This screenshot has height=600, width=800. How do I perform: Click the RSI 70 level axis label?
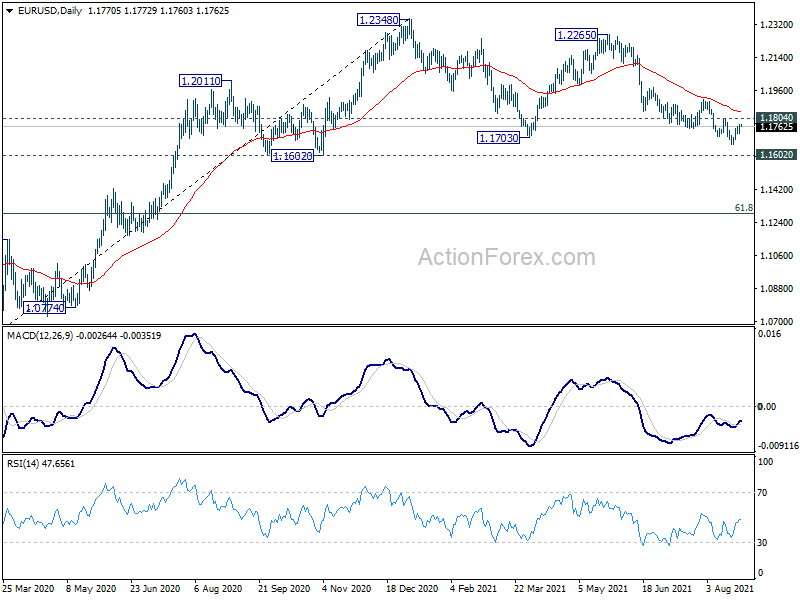point(762,493)
